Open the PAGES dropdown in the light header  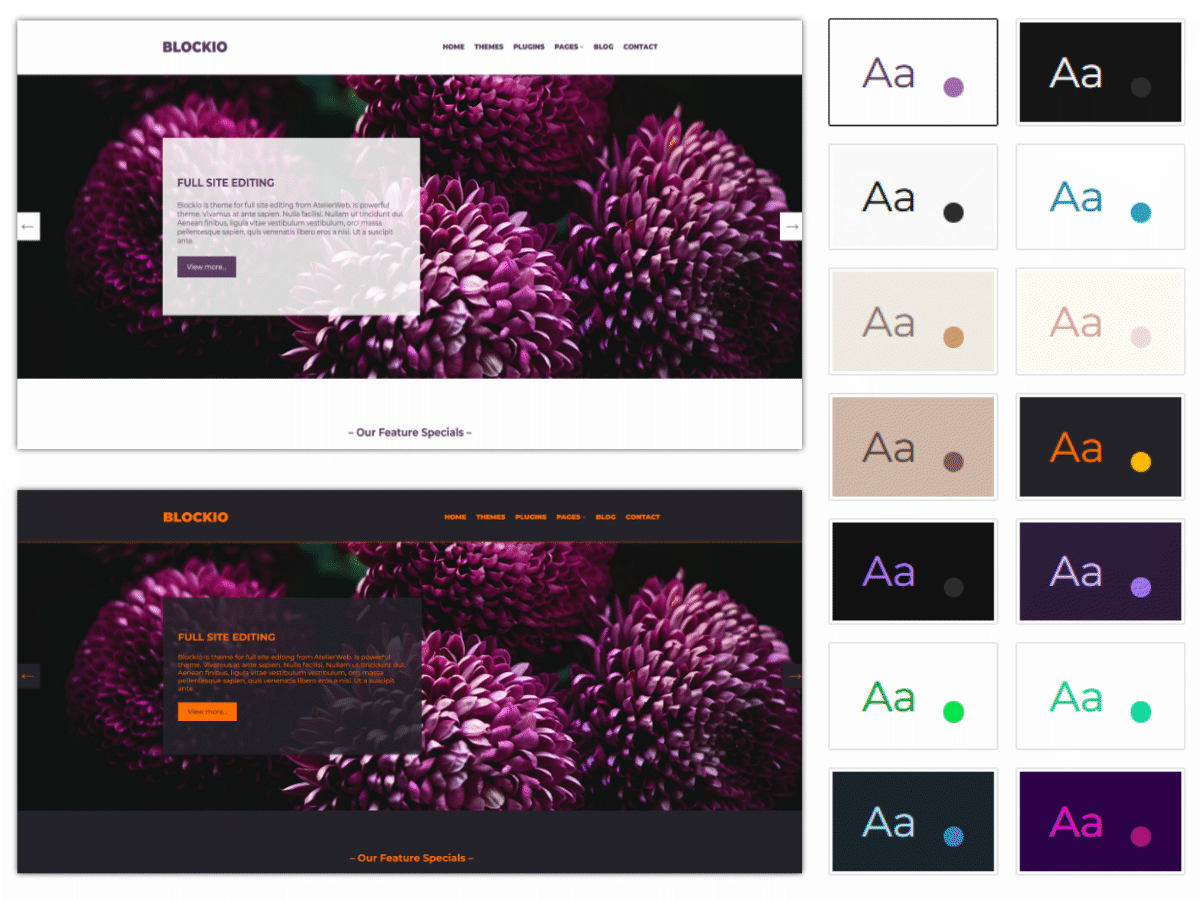(568, 46)
